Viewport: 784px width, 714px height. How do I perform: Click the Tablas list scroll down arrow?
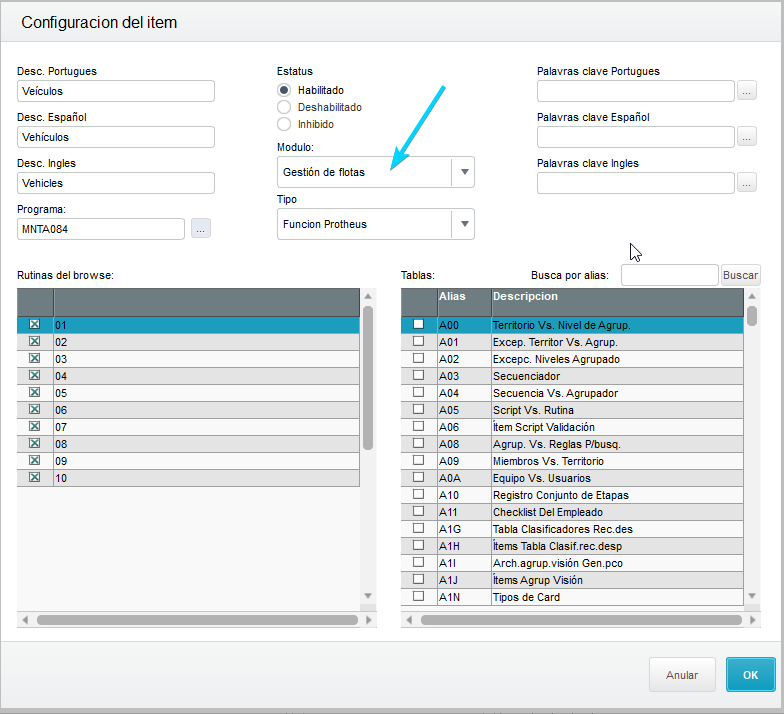click(x=752, y=596)
